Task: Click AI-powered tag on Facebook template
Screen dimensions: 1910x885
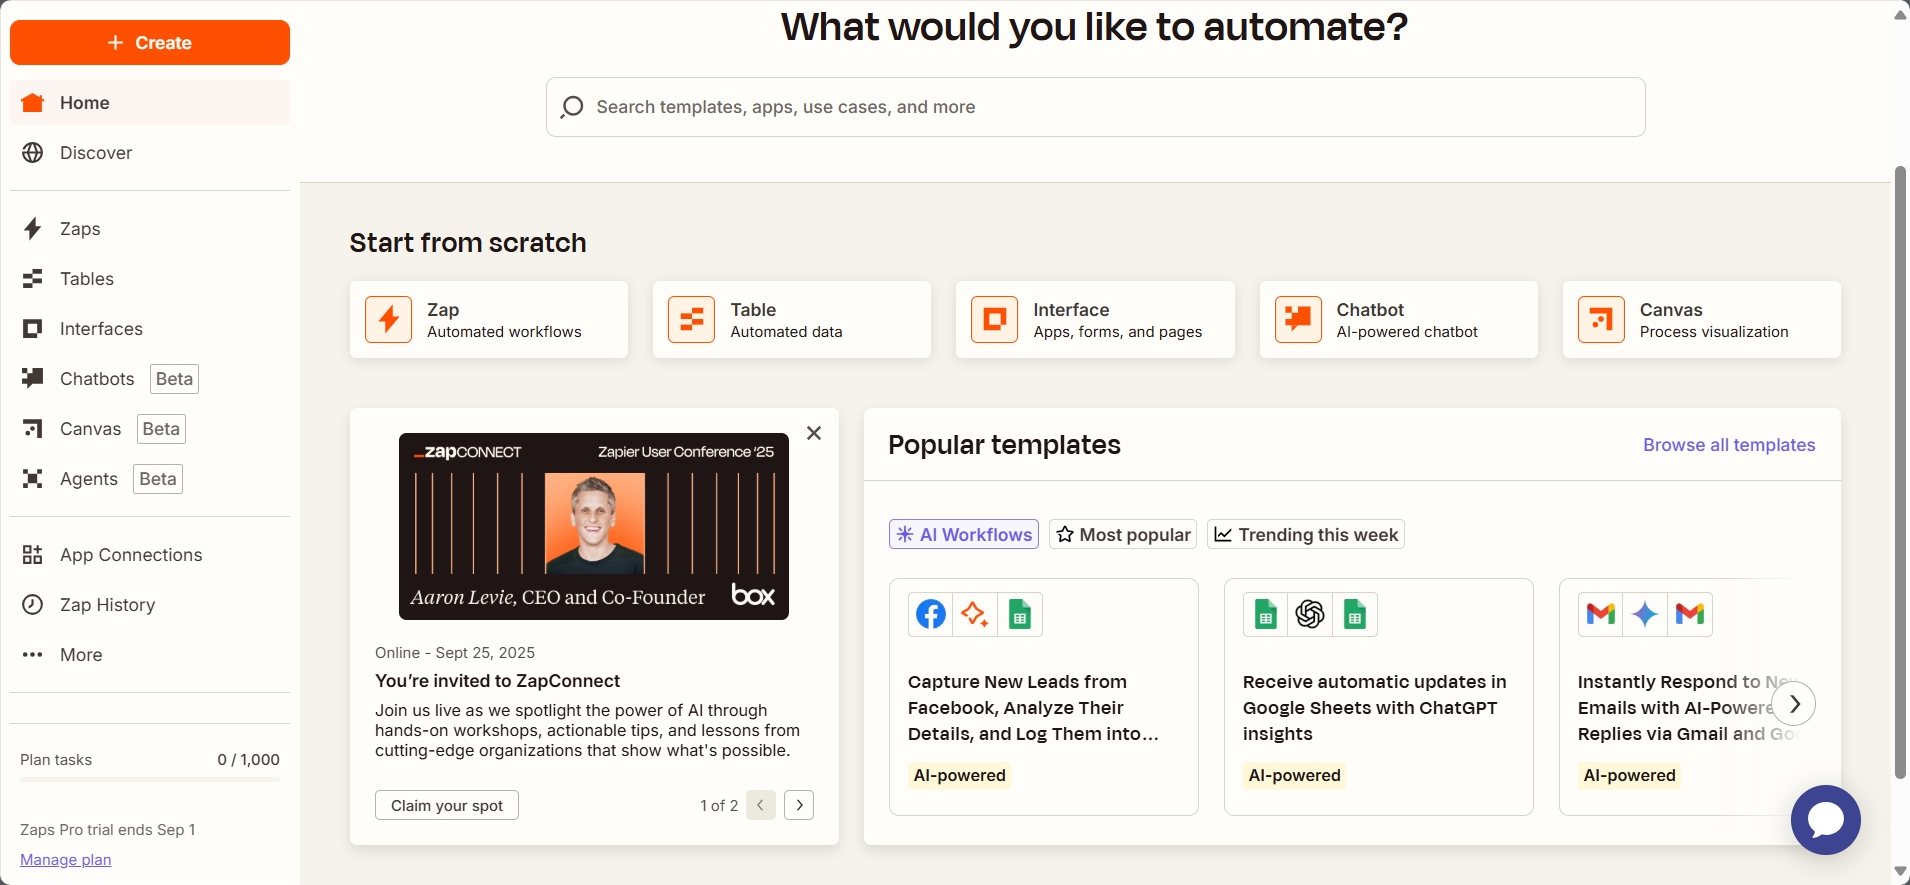Action: (x=960, y=775)
